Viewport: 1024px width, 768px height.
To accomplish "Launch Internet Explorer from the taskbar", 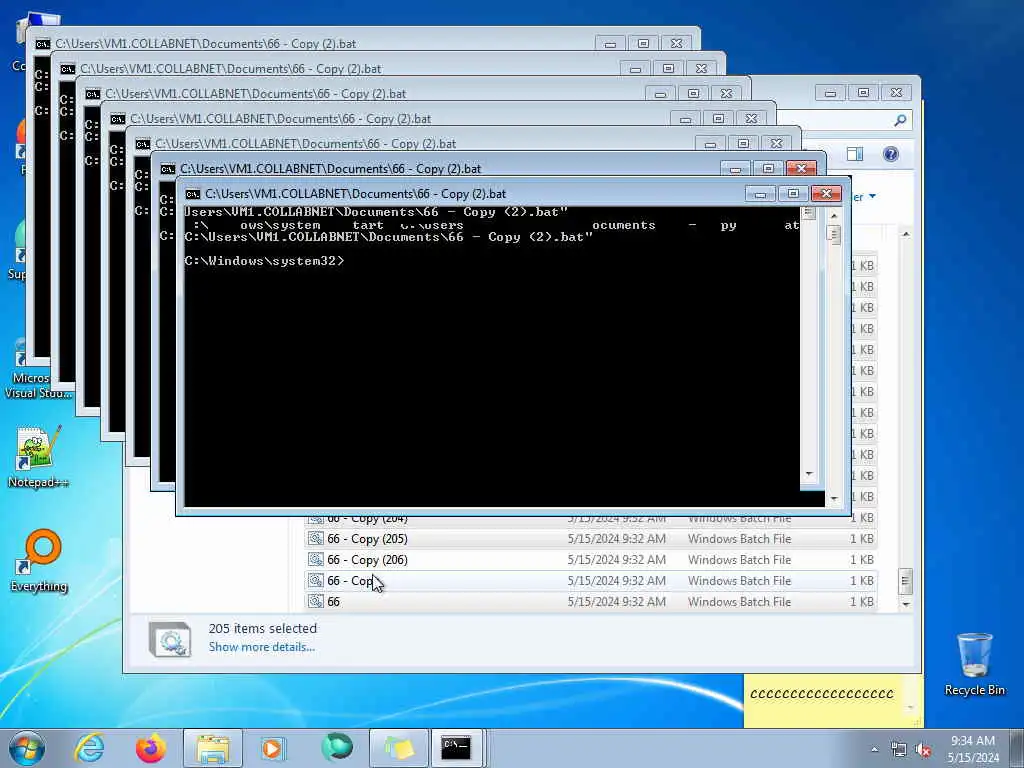I will point(89,748).
